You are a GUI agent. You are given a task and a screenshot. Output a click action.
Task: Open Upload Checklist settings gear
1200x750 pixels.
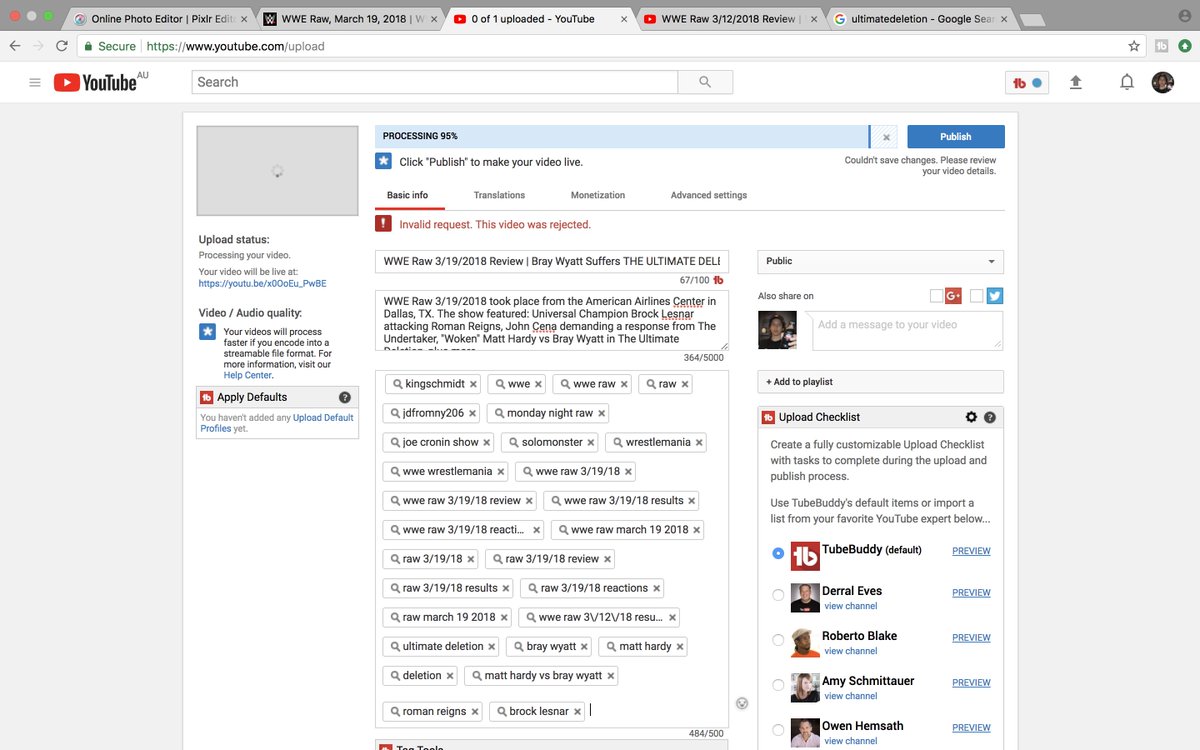[x=971, y=417]
